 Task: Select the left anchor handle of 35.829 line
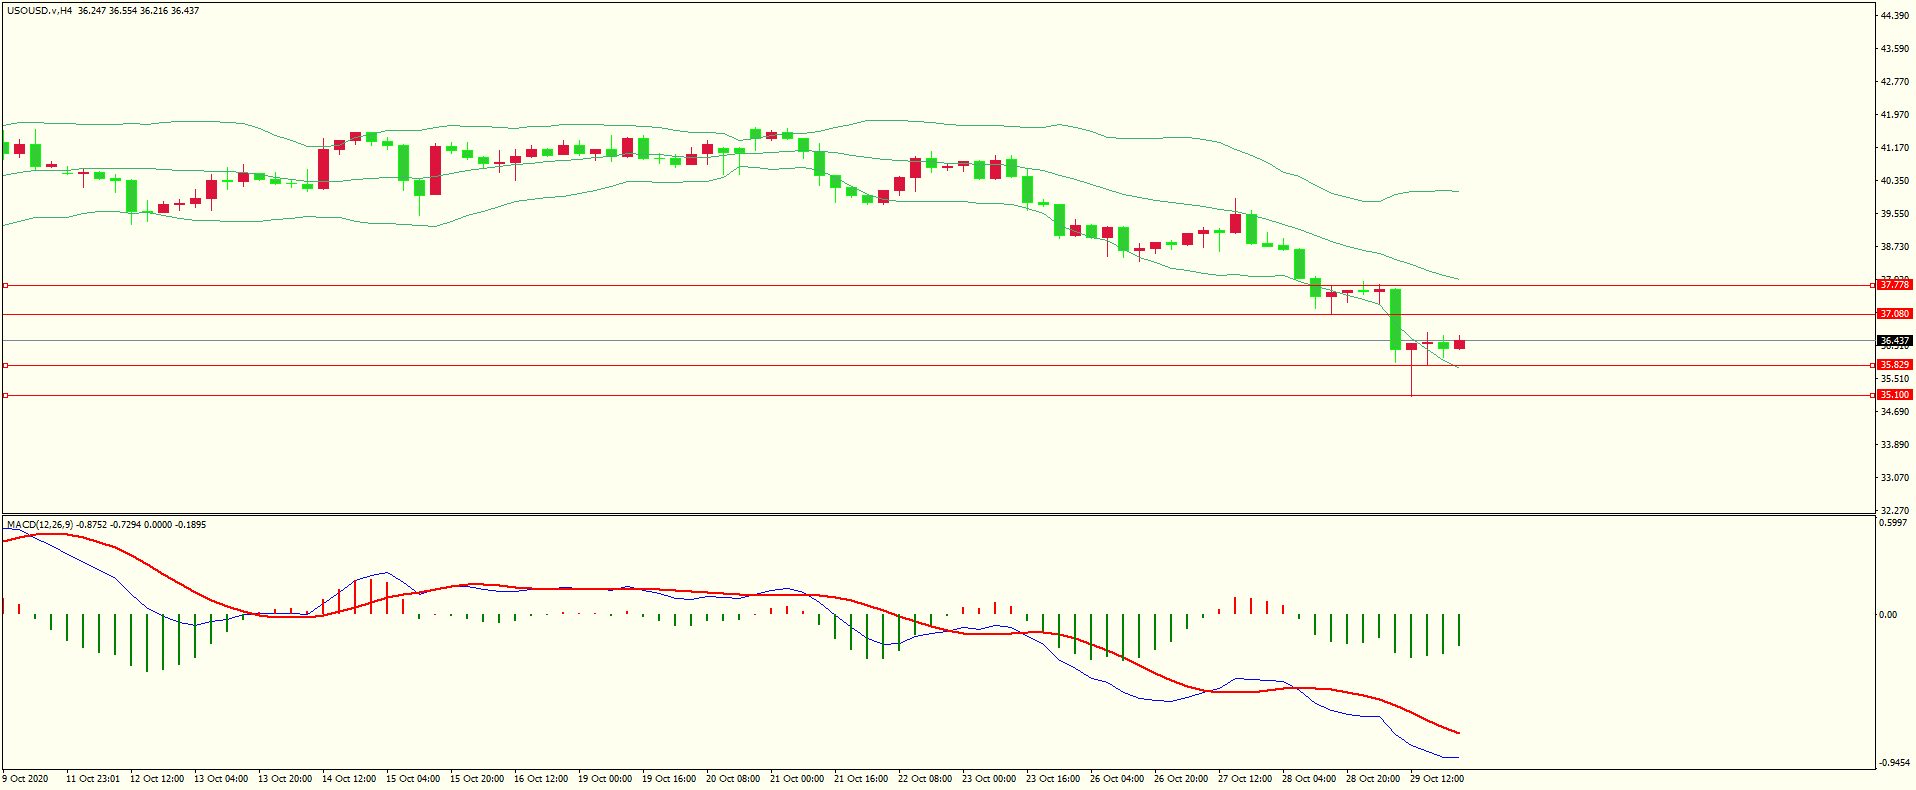(x=5, y=365)
